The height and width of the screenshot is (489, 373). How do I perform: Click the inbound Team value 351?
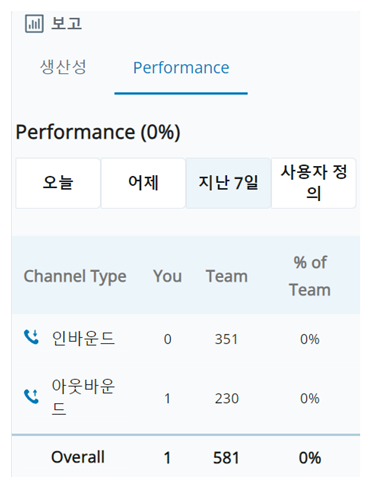pos(226,339)
